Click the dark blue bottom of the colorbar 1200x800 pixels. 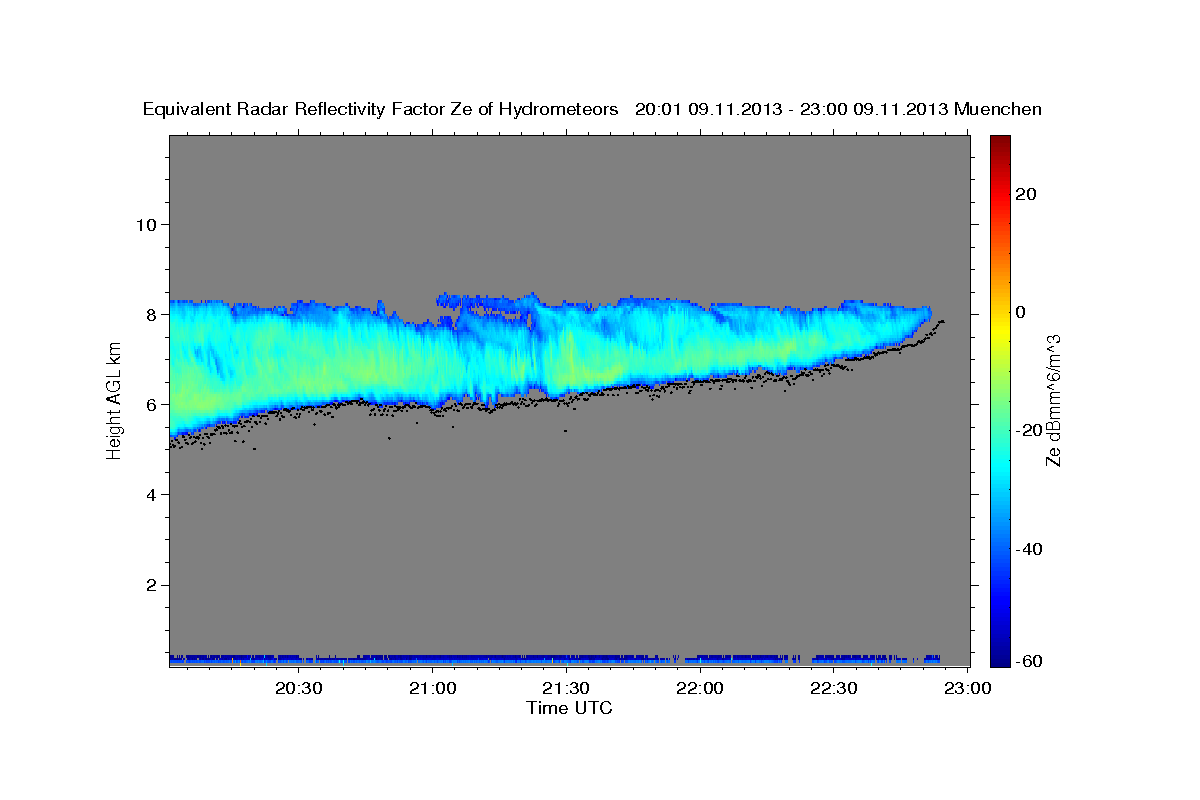(1001, 658)
